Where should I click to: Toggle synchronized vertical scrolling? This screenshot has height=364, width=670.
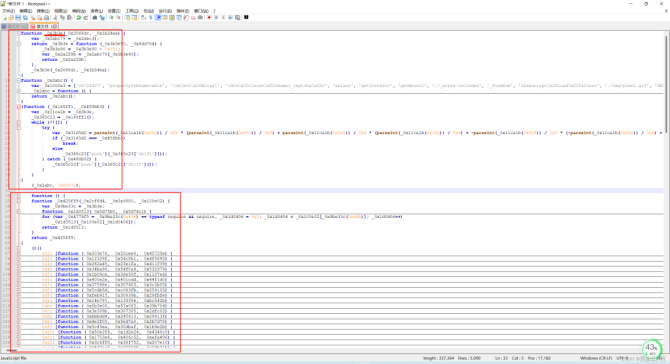pyautogui.click(x=127, y=18)
